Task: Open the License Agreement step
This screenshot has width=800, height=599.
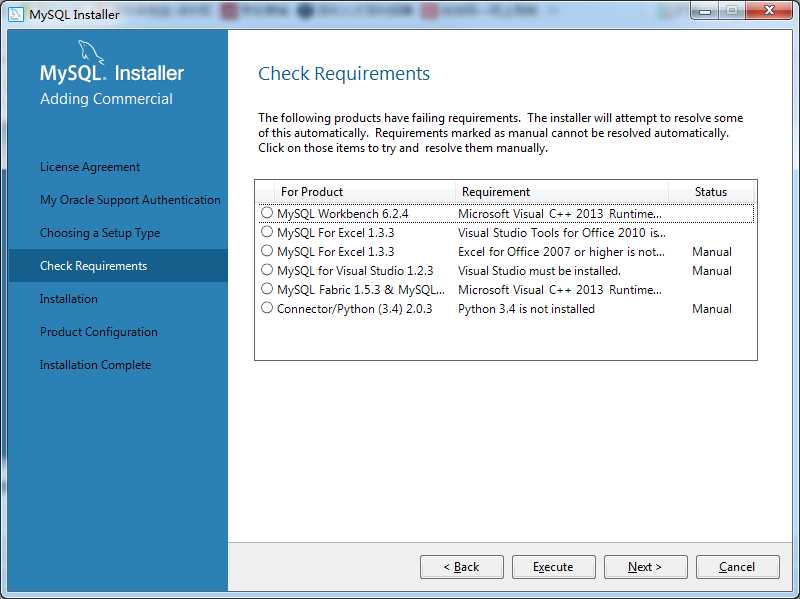Action: [90, 167]
